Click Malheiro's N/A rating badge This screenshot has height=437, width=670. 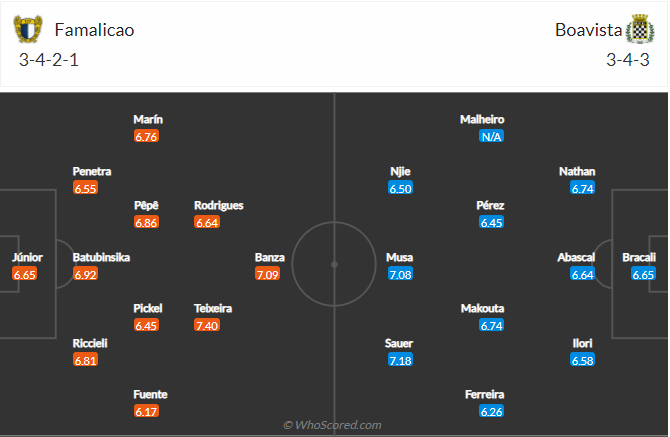(490, 136)
